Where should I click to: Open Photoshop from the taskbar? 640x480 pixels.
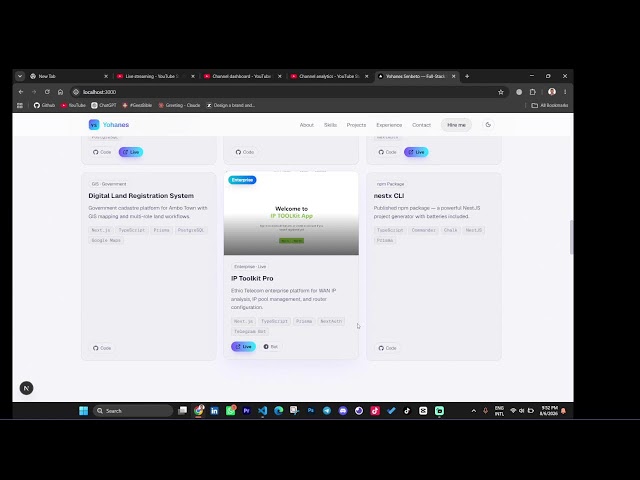tap(311, 411)
